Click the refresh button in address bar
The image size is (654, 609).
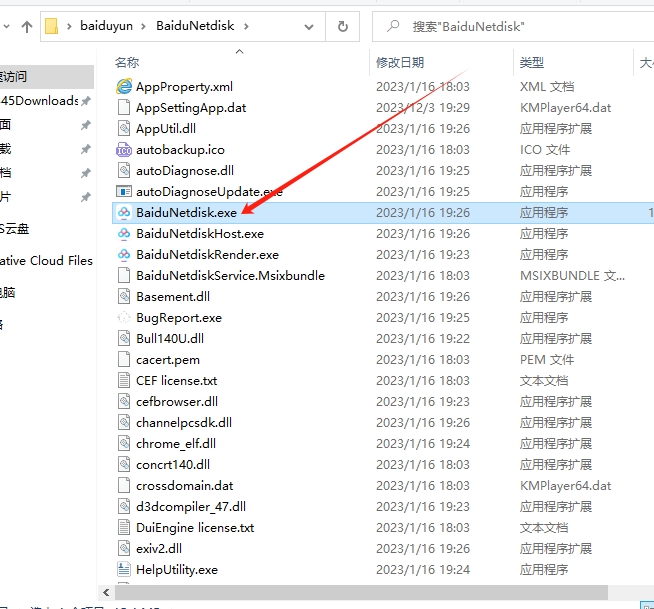pos(342,27)
